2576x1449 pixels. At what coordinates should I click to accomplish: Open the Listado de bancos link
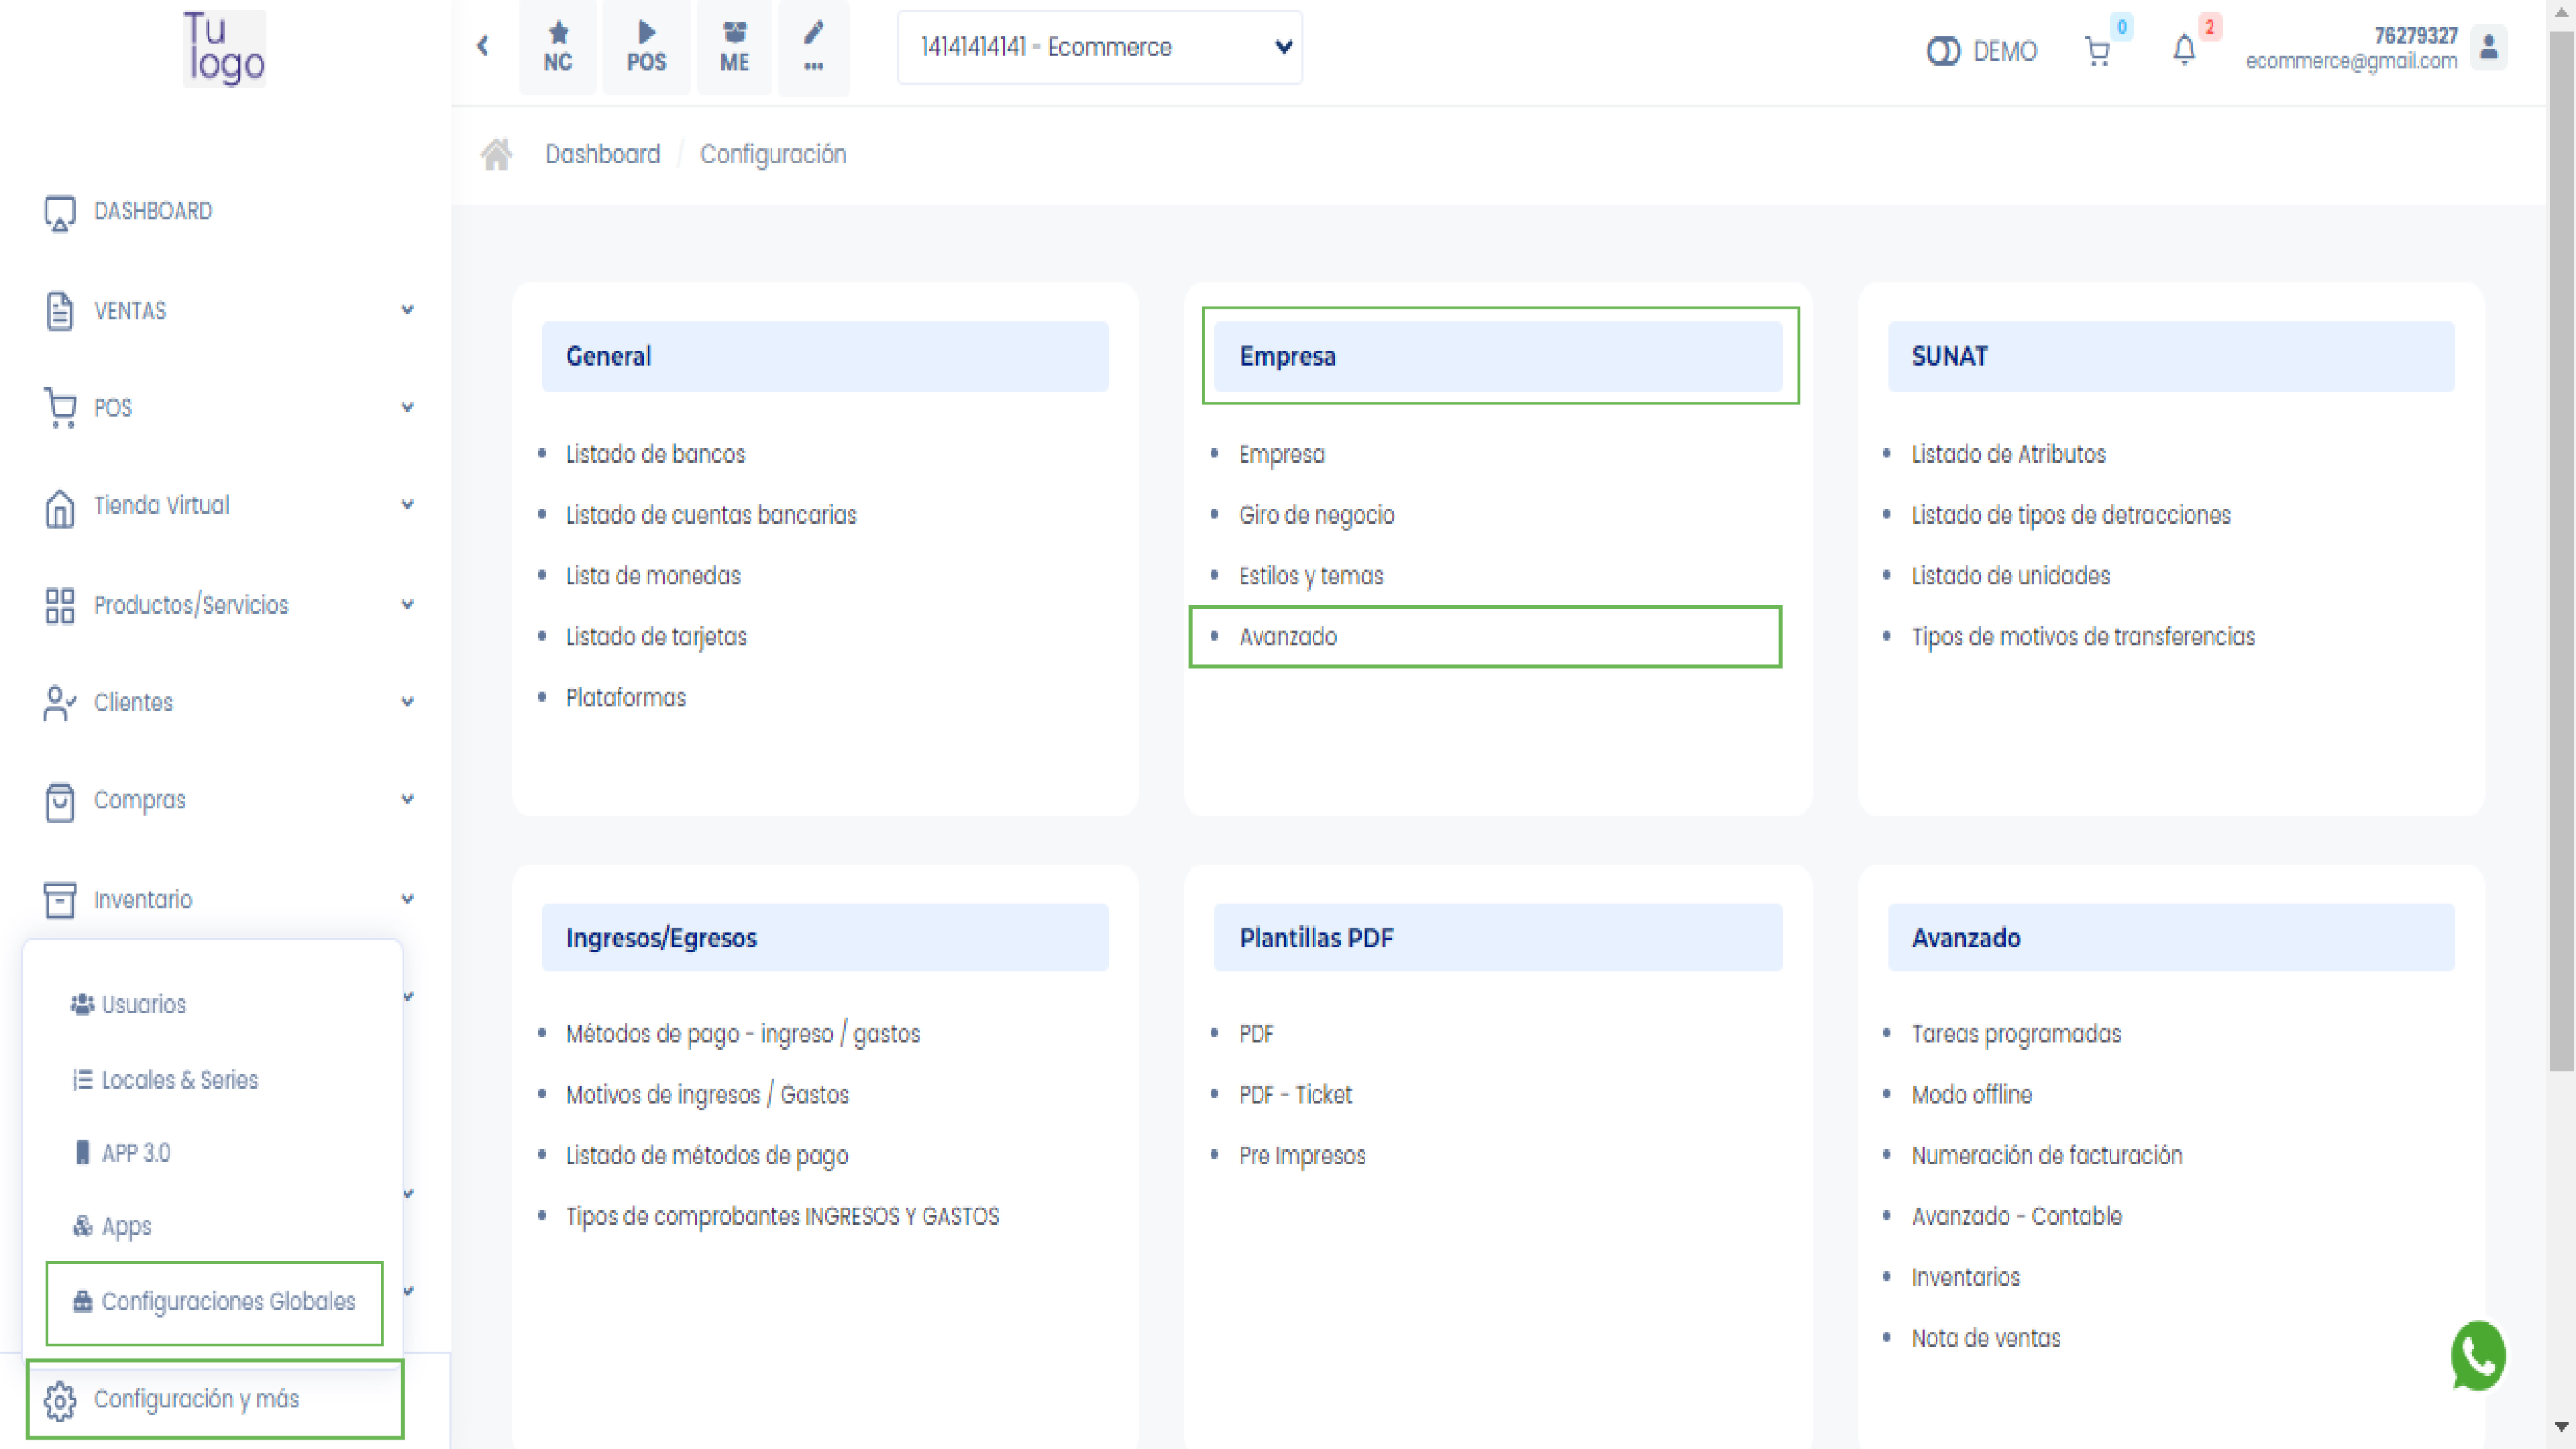(x=655, y=454)
